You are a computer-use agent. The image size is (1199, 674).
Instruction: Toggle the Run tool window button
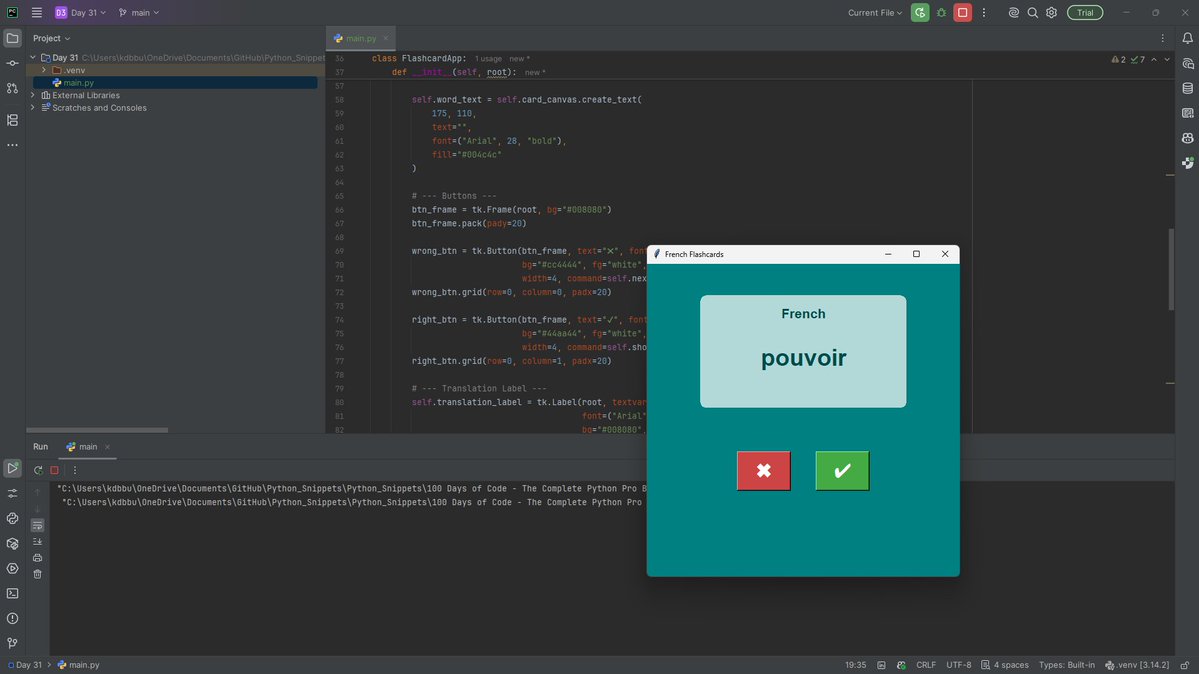tap(12, 467)
